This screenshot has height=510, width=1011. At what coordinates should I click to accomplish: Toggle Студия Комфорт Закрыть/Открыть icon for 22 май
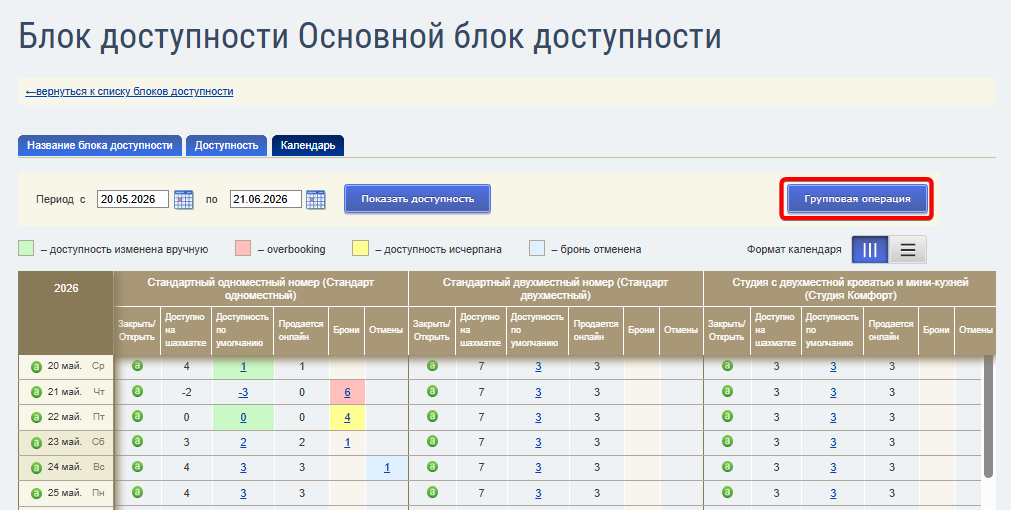point(727,416)
